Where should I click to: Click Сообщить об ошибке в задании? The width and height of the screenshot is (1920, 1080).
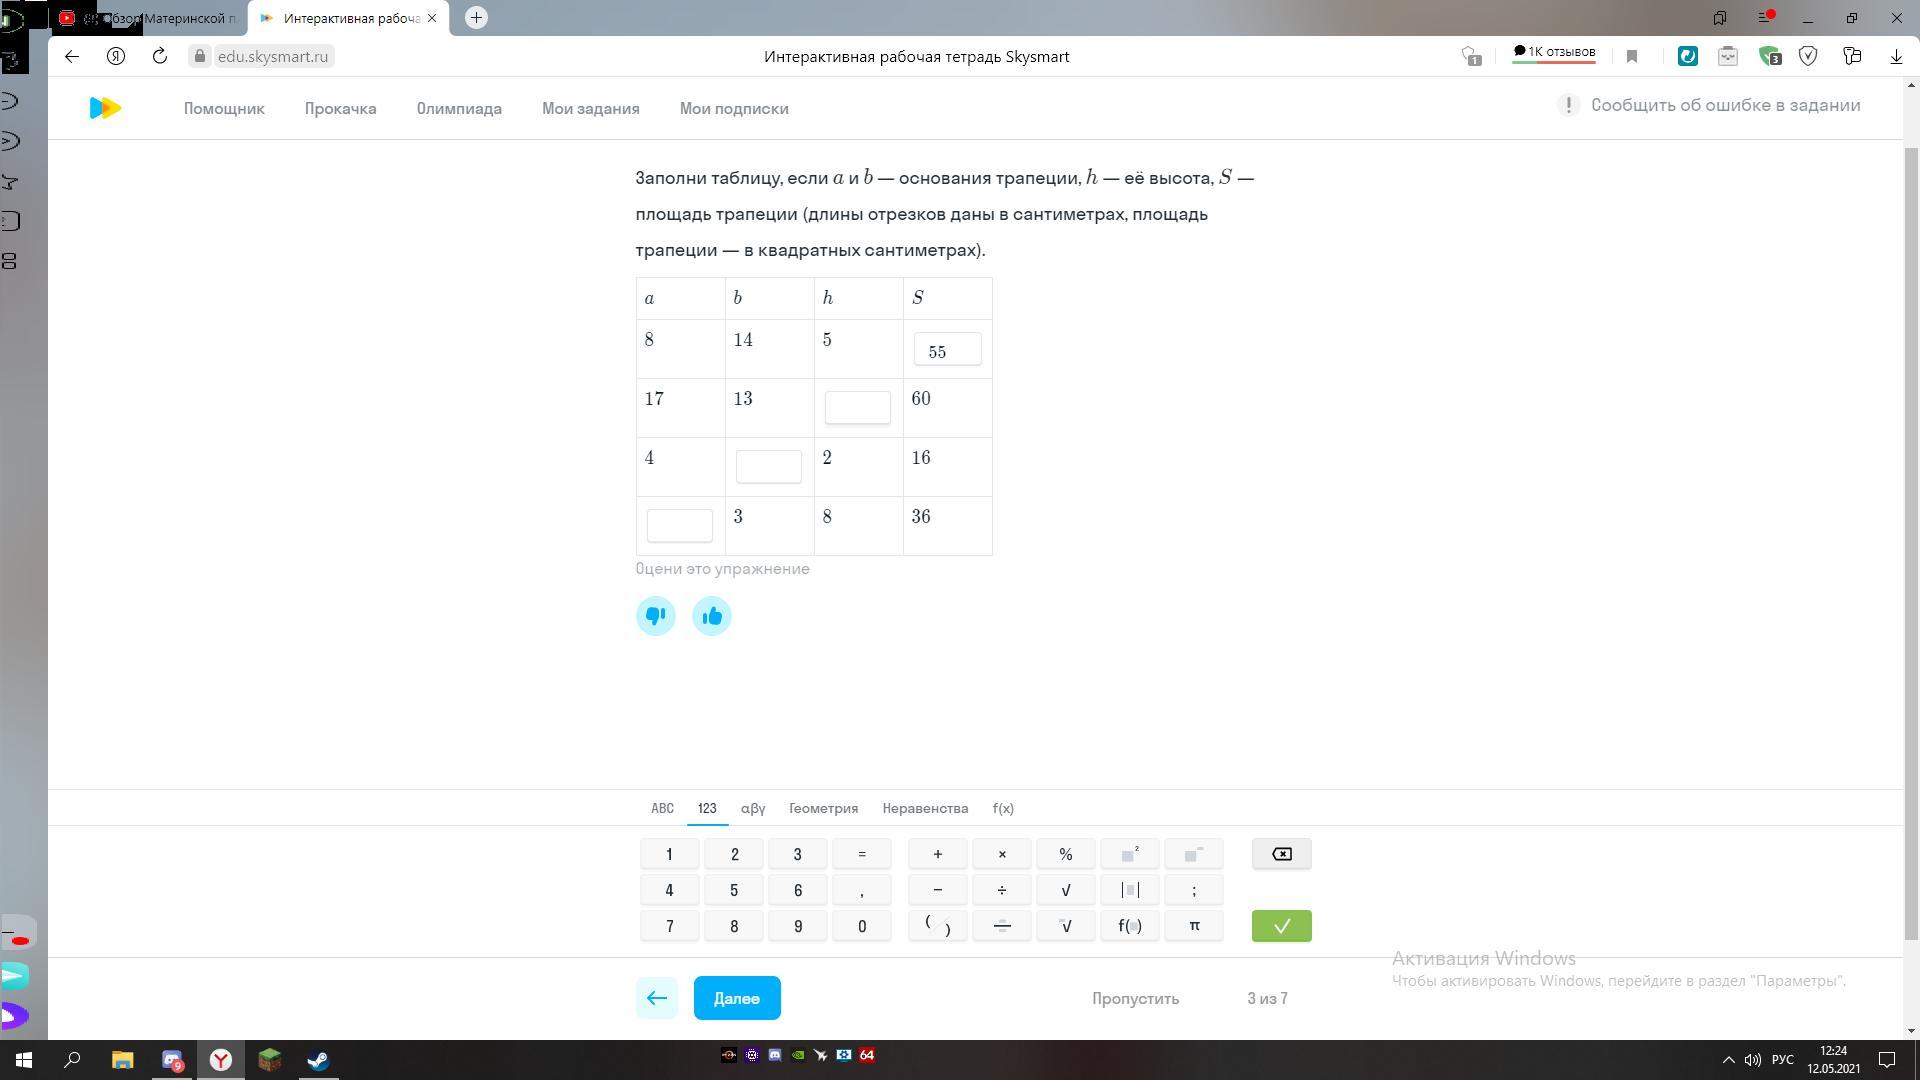click(x=1724, y=105)
